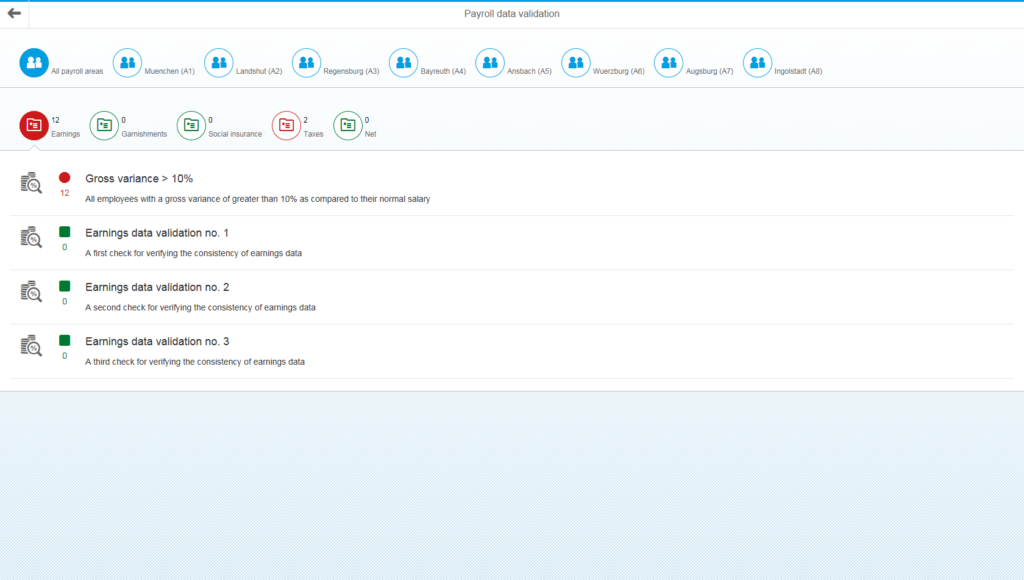Image resolution: width=1024 pixels, height=580 pixels.
Task: Switch to the Garnishments category tab
Action: click(x=104, y=125)
